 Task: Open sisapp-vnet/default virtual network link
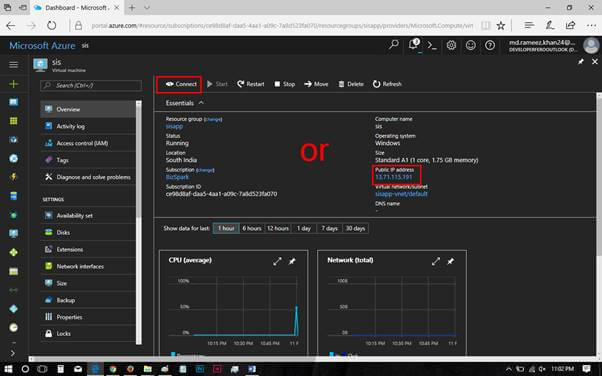pyautogui.click(x=401, y=194)
